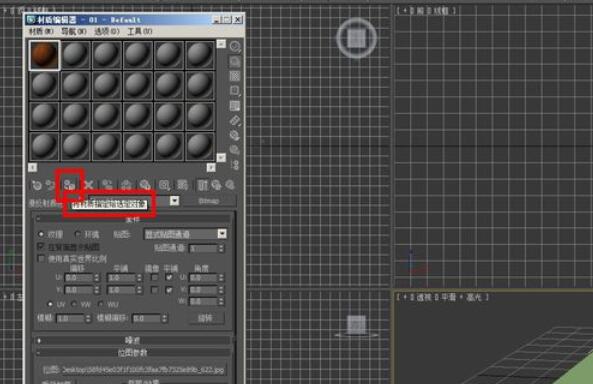Enable the U mirror checkbox
The height and width of the screenshot is (384, 593).
click(154, 278)
